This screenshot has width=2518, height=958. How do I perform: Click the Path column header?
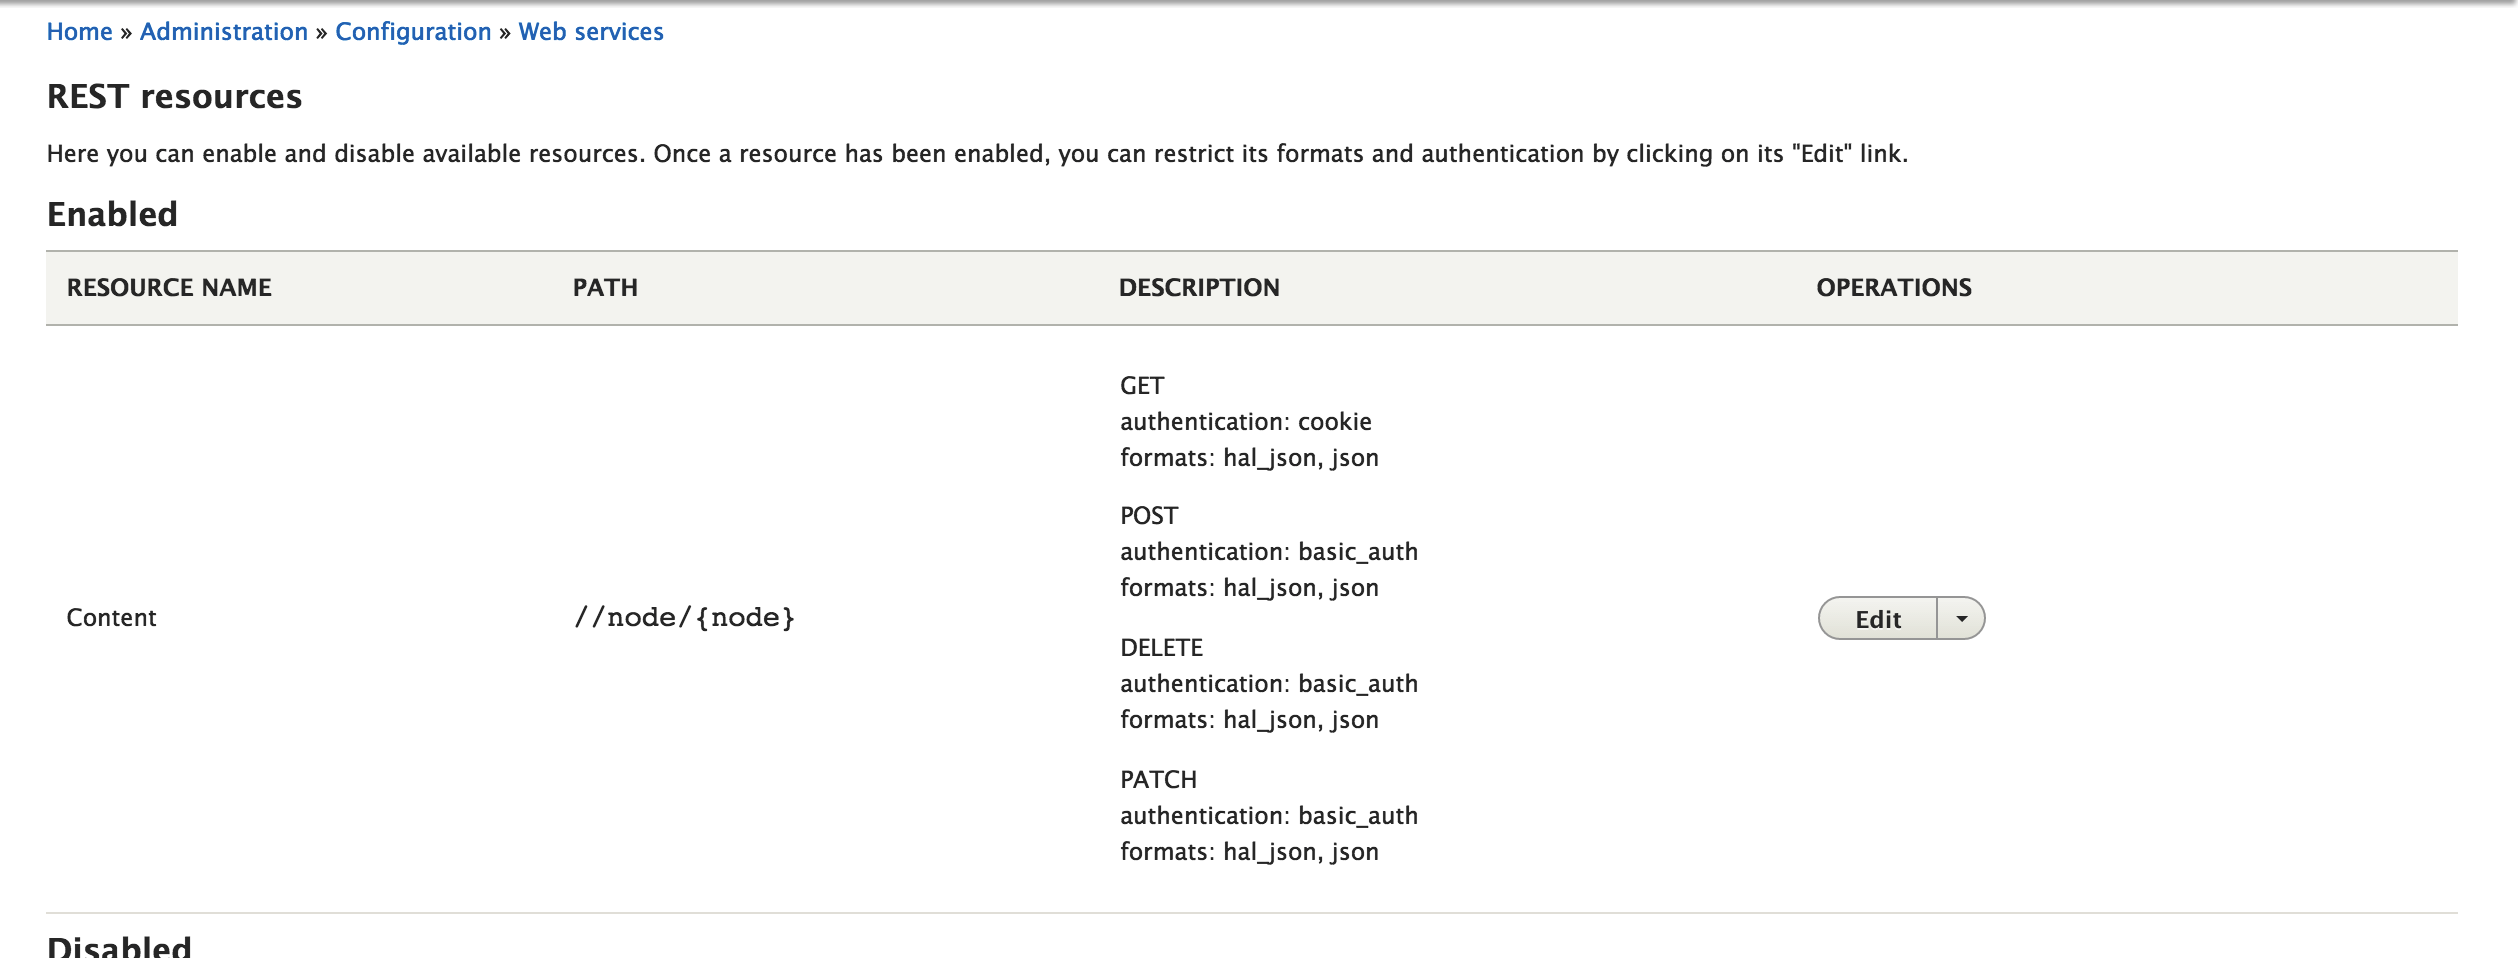point(605,288)
